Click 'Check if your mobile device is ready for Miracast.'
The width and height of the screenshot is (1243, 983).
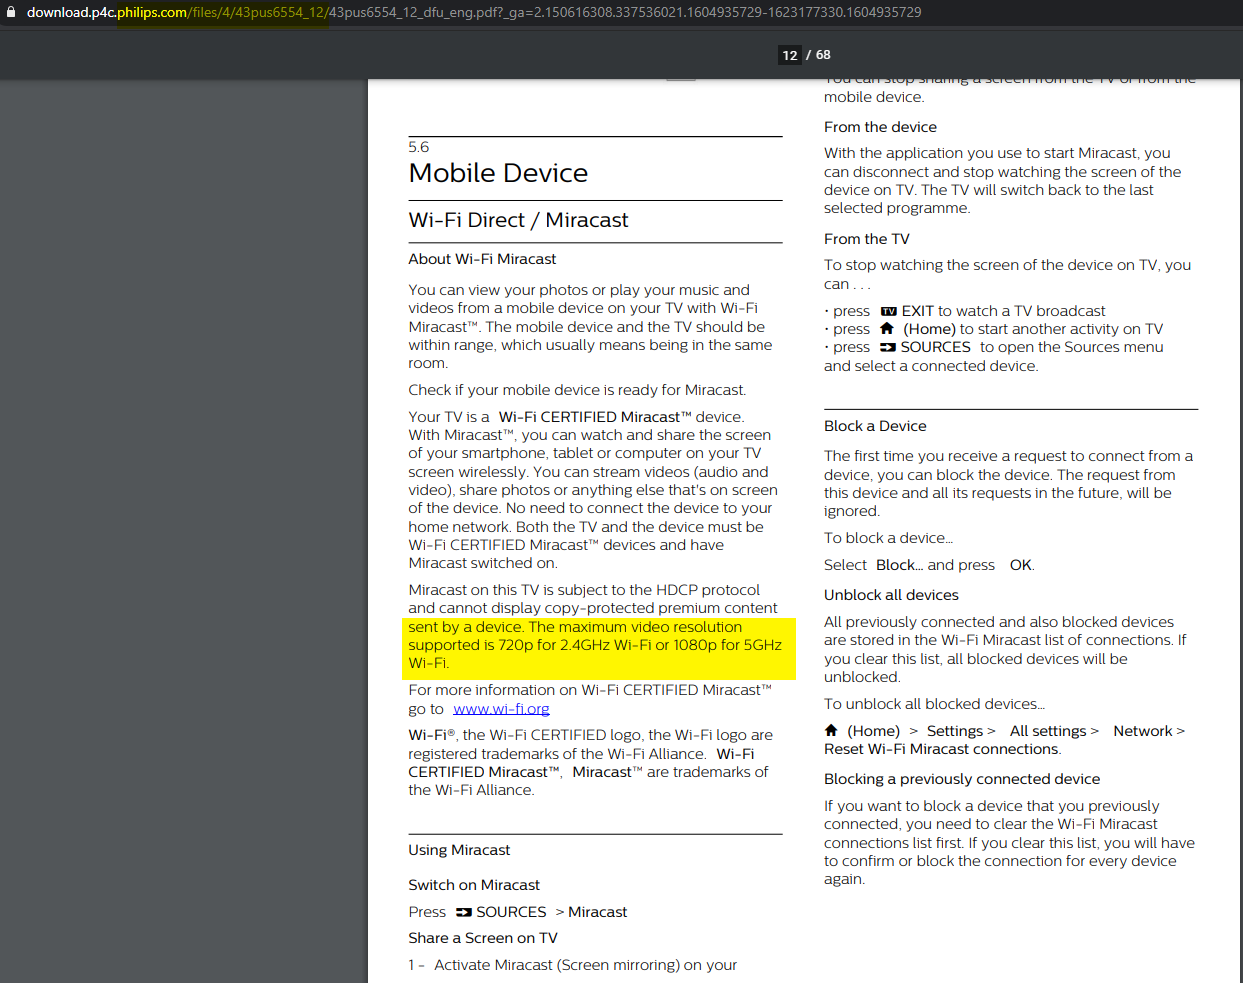coord(577,390)
